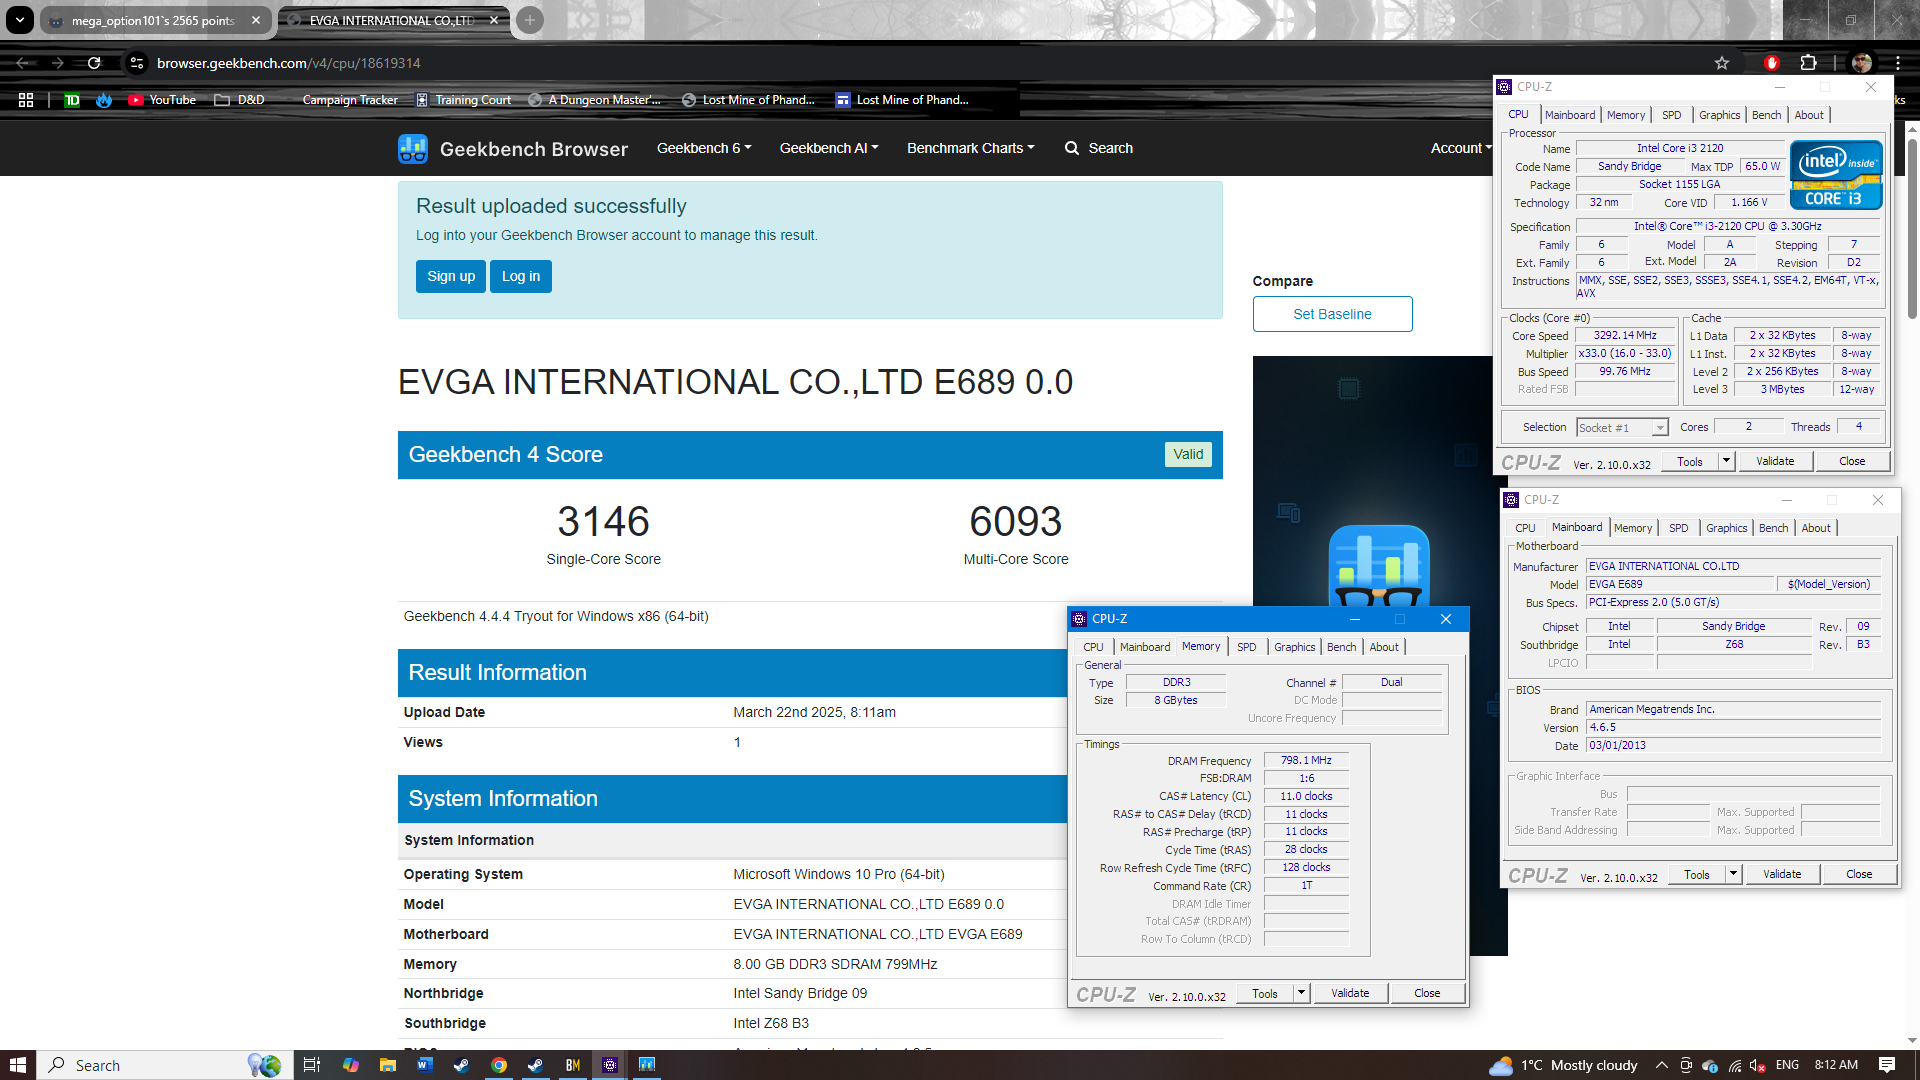Image resolution: width=1920 pixels, height=1080 pixels.
Task: Select Bench tab in the top CPU-Z window
Action: [x=1766, y=115]
